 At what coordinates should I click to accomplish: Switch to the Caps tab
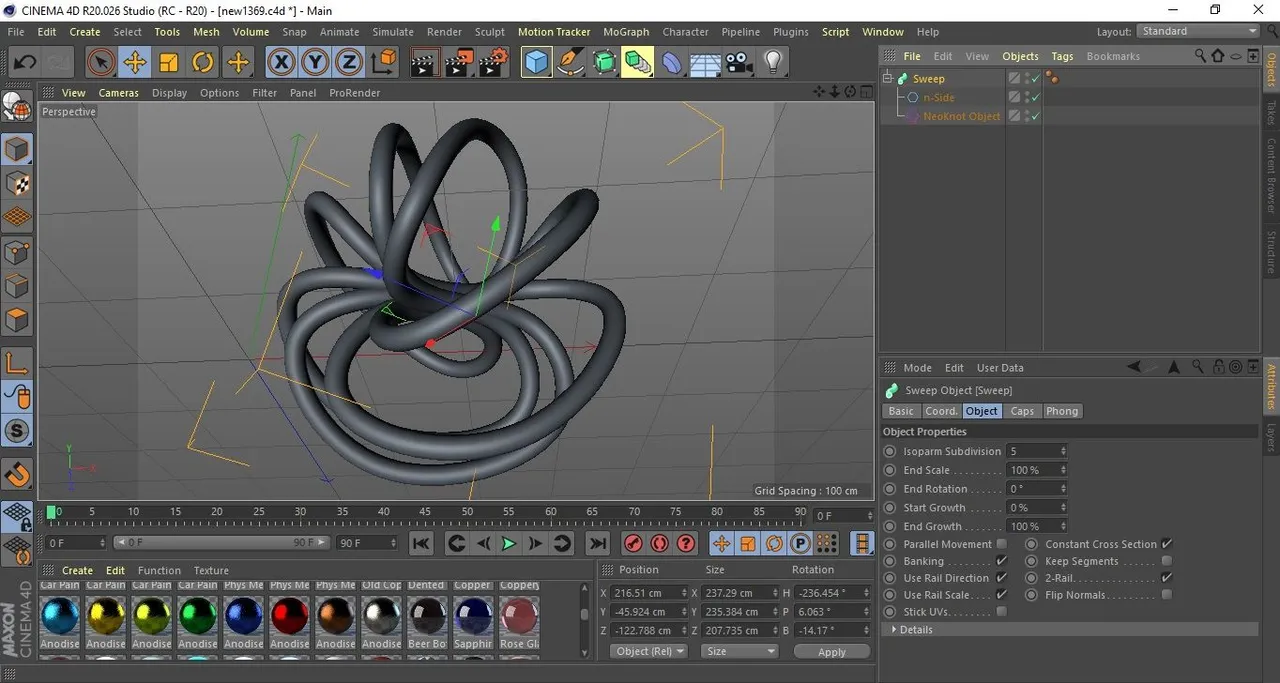1022,411
